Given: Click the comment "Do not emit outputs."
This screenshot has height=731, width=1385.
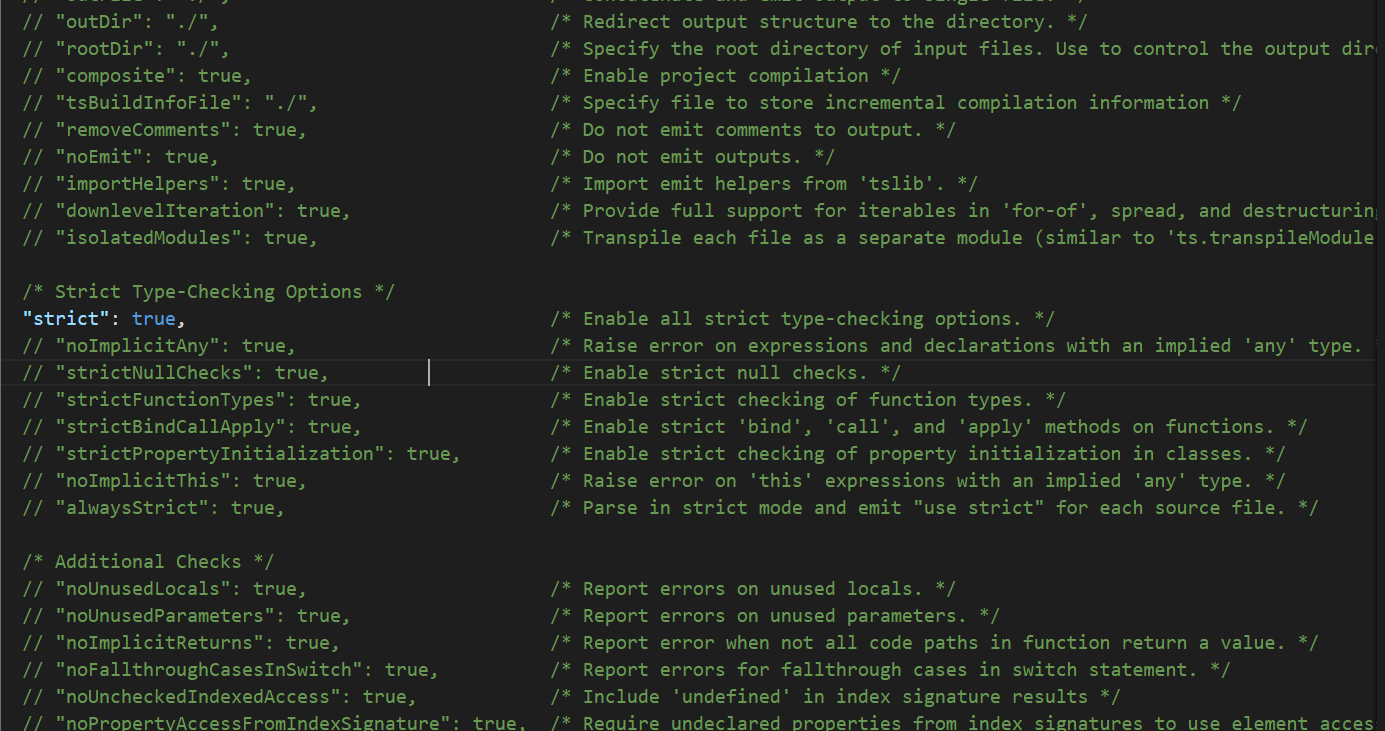Looking at the screenshot, I should pos(693,157).
